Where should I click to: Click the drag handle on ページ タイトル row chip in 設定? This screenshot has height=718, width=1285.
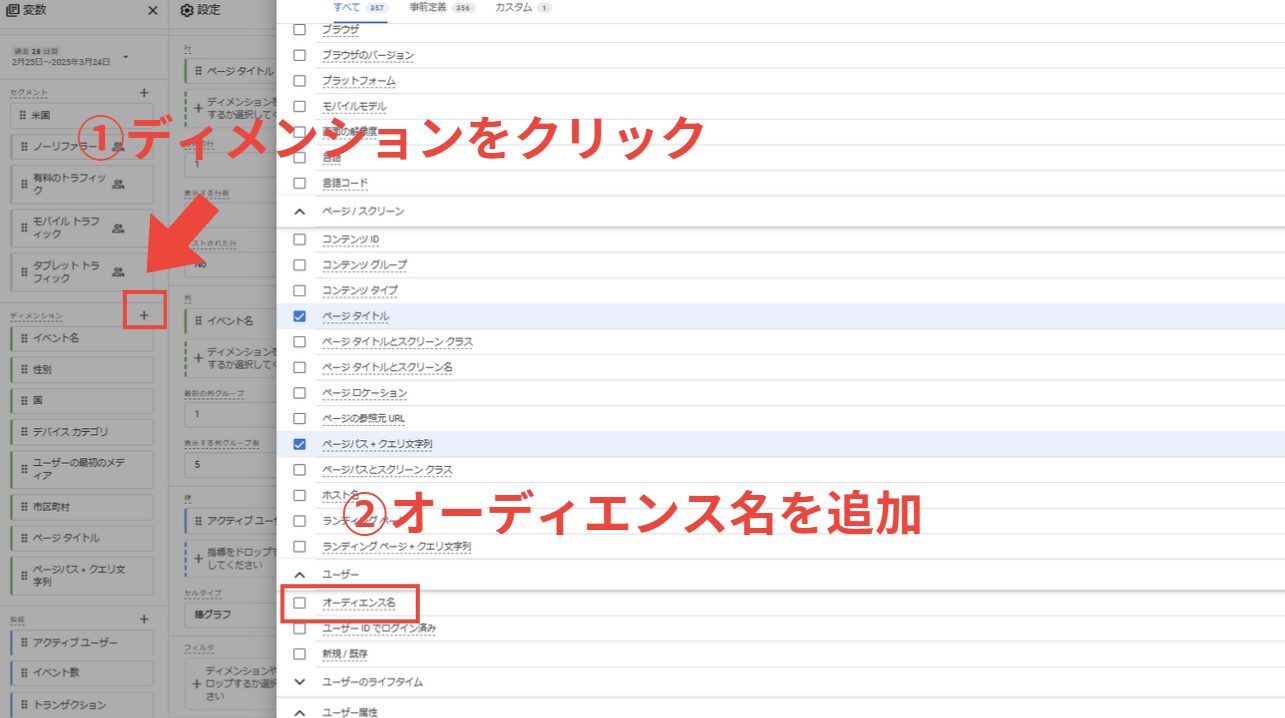(199, 71)
